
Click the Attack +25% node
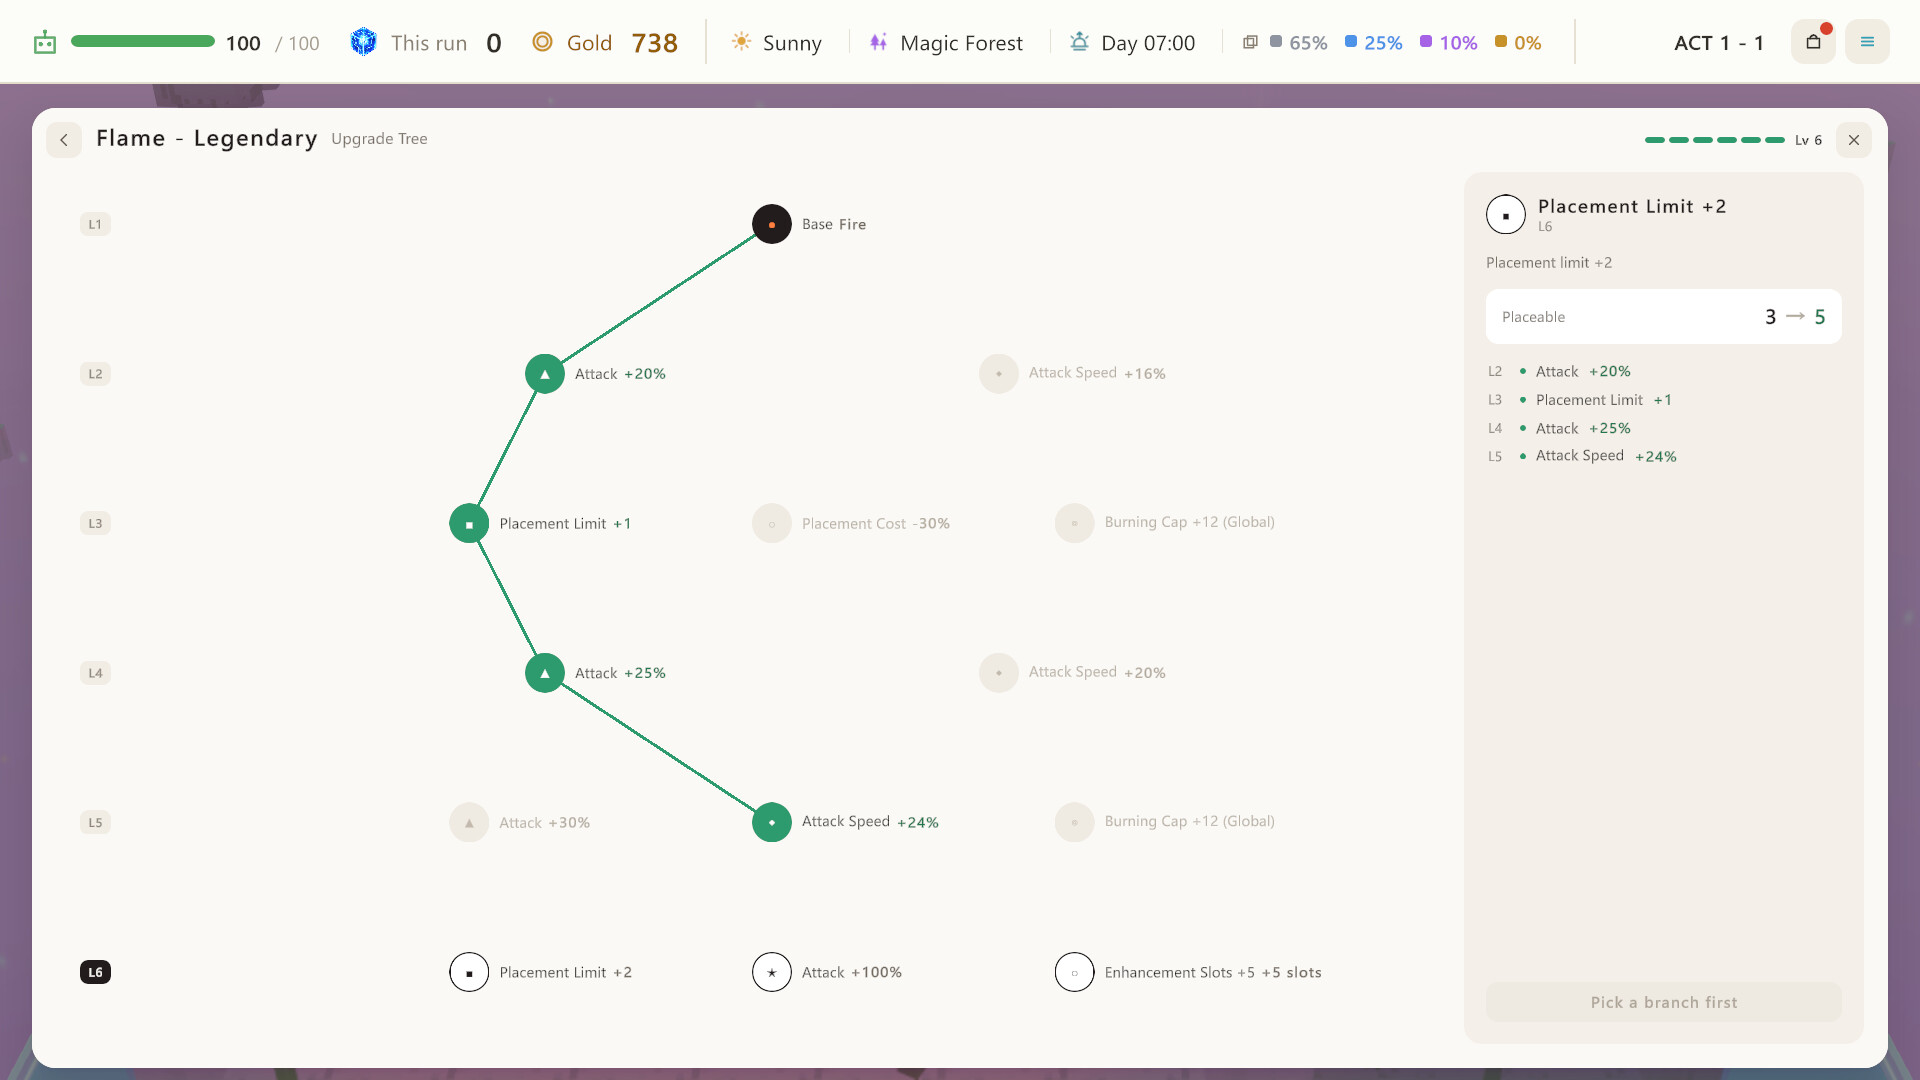[544, 673]
